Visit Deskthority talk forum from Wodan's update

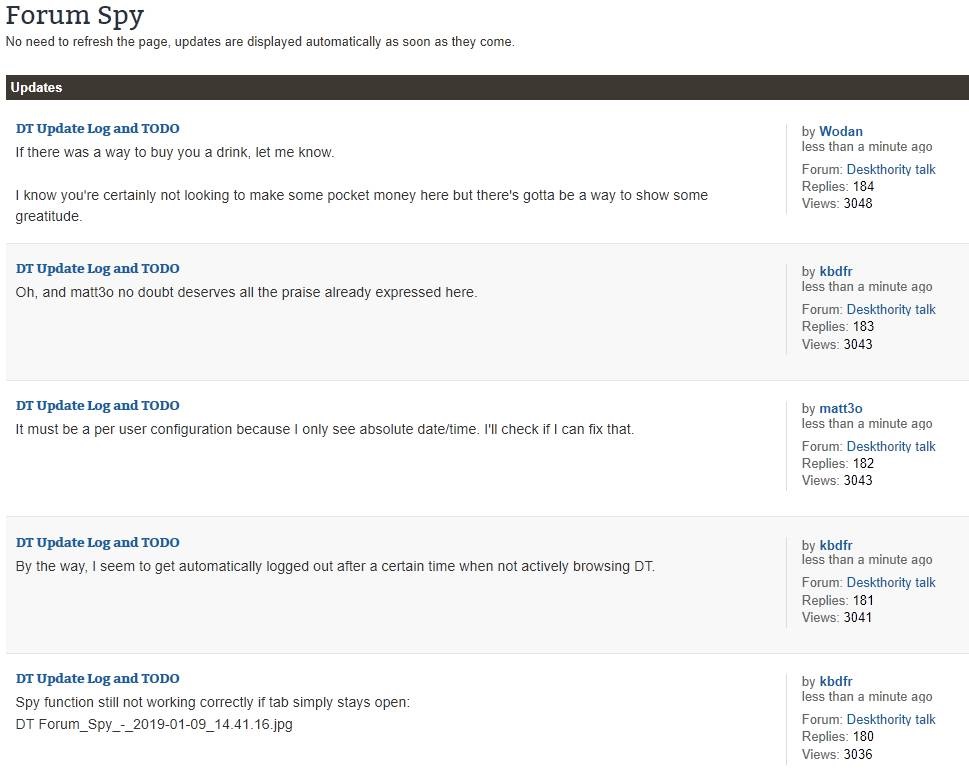[890, 169]
